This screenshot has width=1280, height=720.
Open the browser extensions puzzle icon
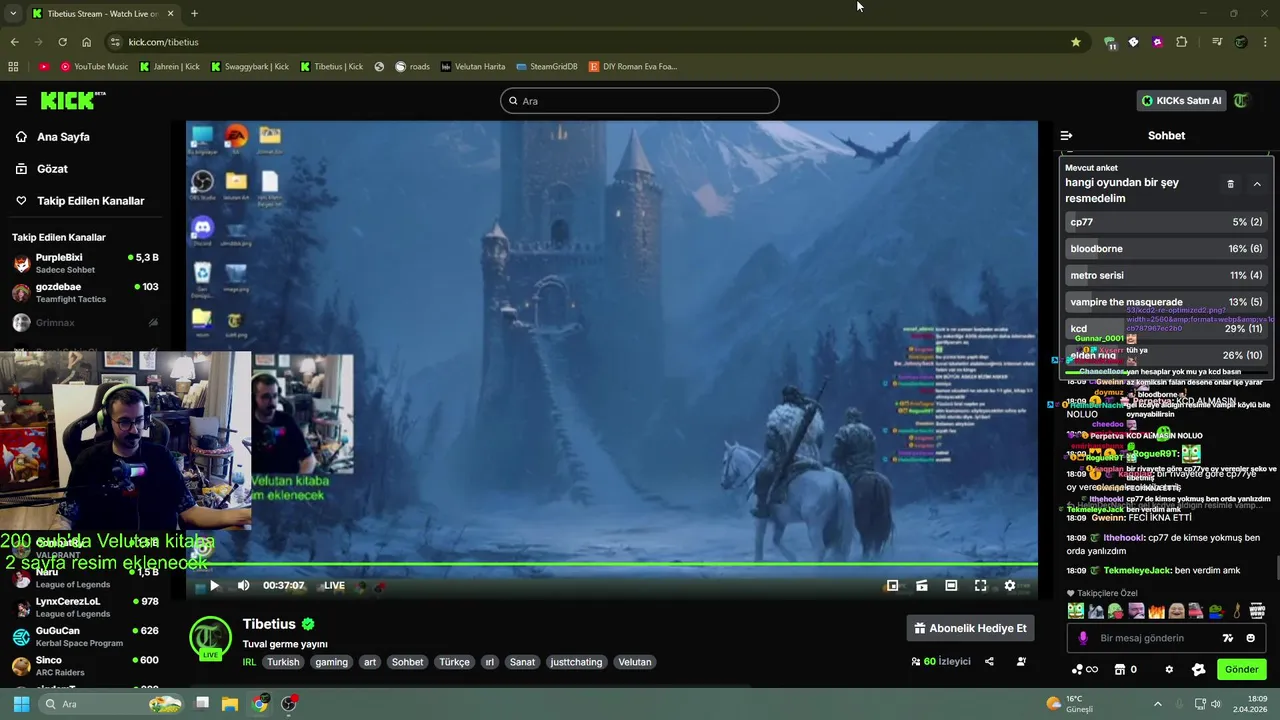click(x=1182, y=42)
